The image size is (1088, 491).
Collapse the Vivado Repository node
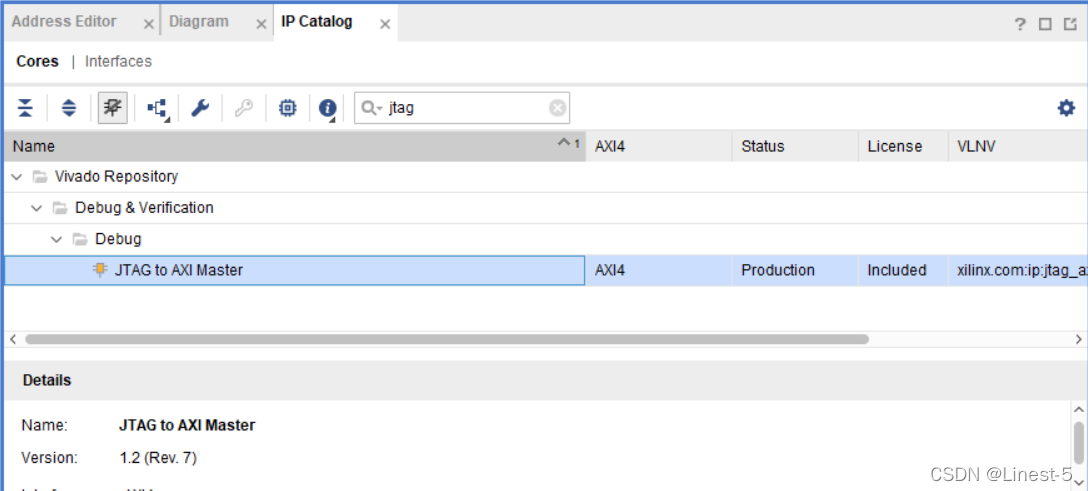(x=17, y=177)
